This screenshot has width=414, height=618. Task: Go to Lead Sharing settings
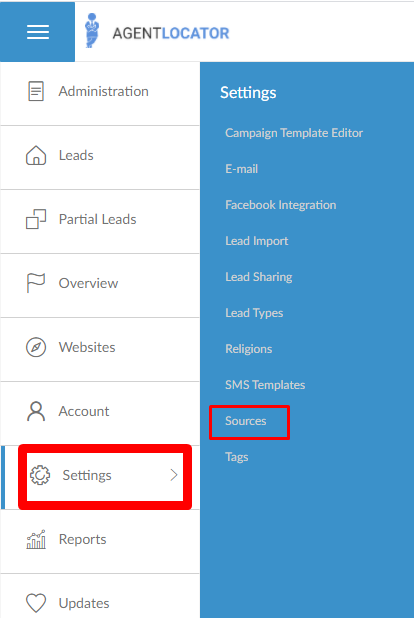click(259, 277)
